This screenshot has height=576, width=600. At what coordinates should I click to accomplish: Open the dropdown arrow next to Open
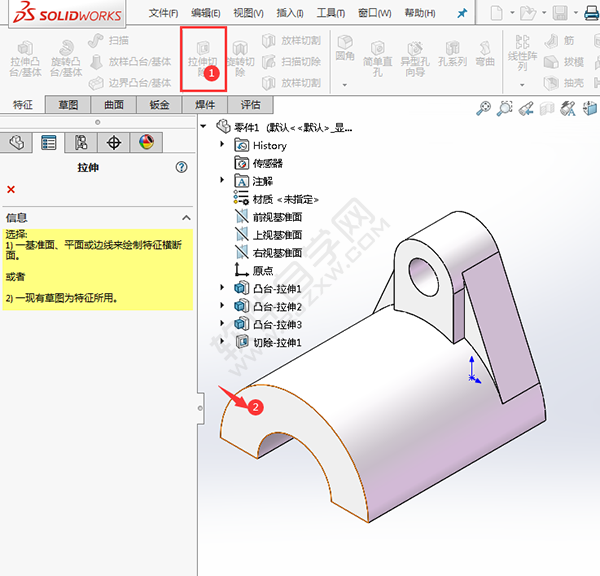(x=544, y=13)
